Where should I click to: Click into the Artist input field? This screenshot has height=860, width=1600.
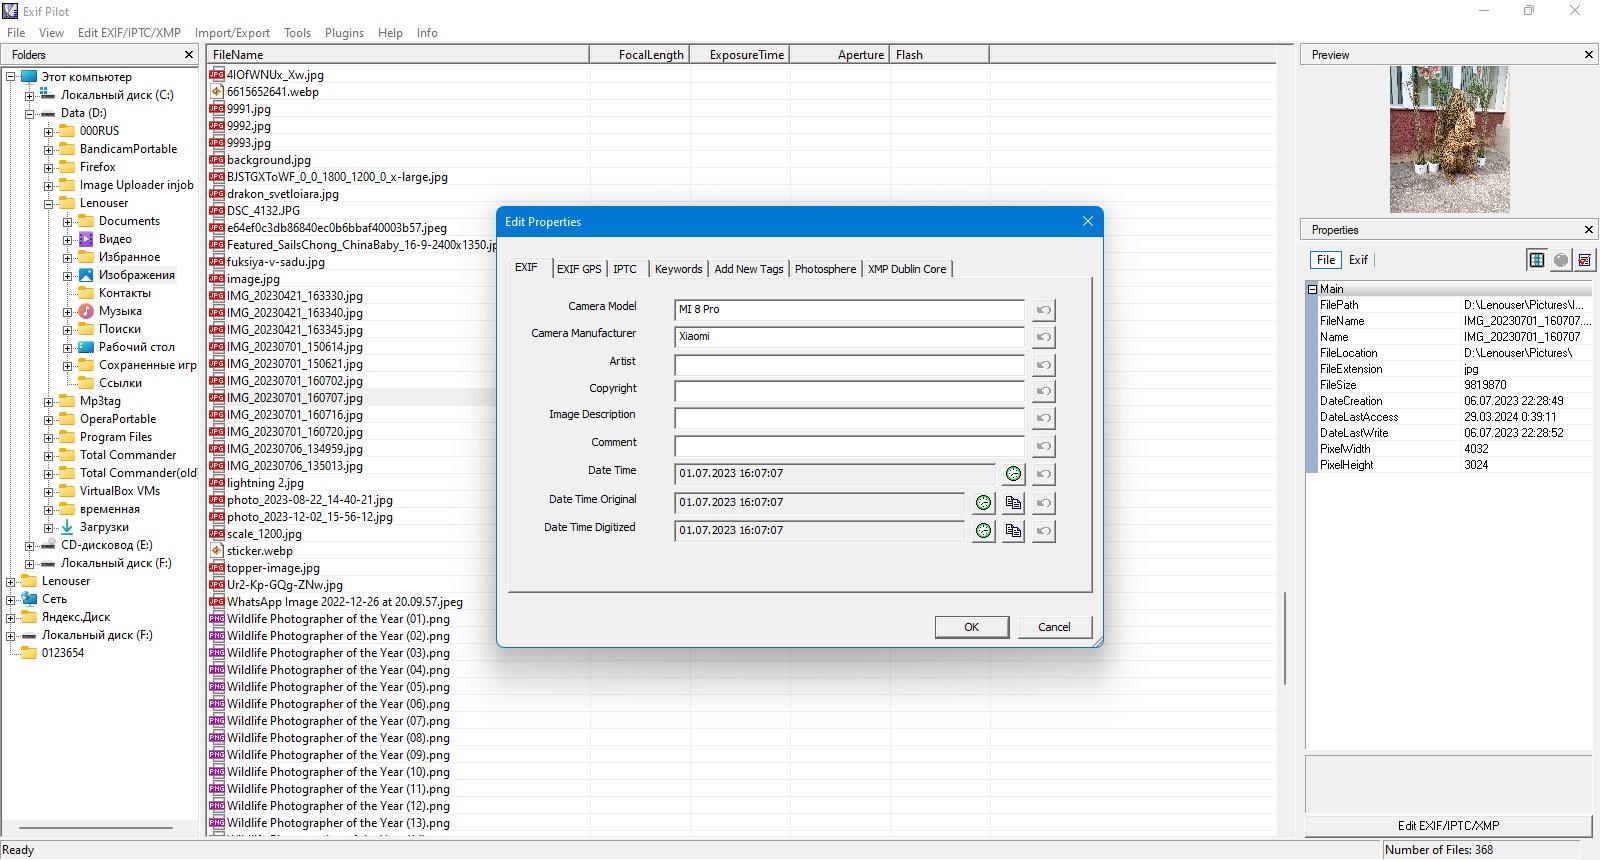849,364
